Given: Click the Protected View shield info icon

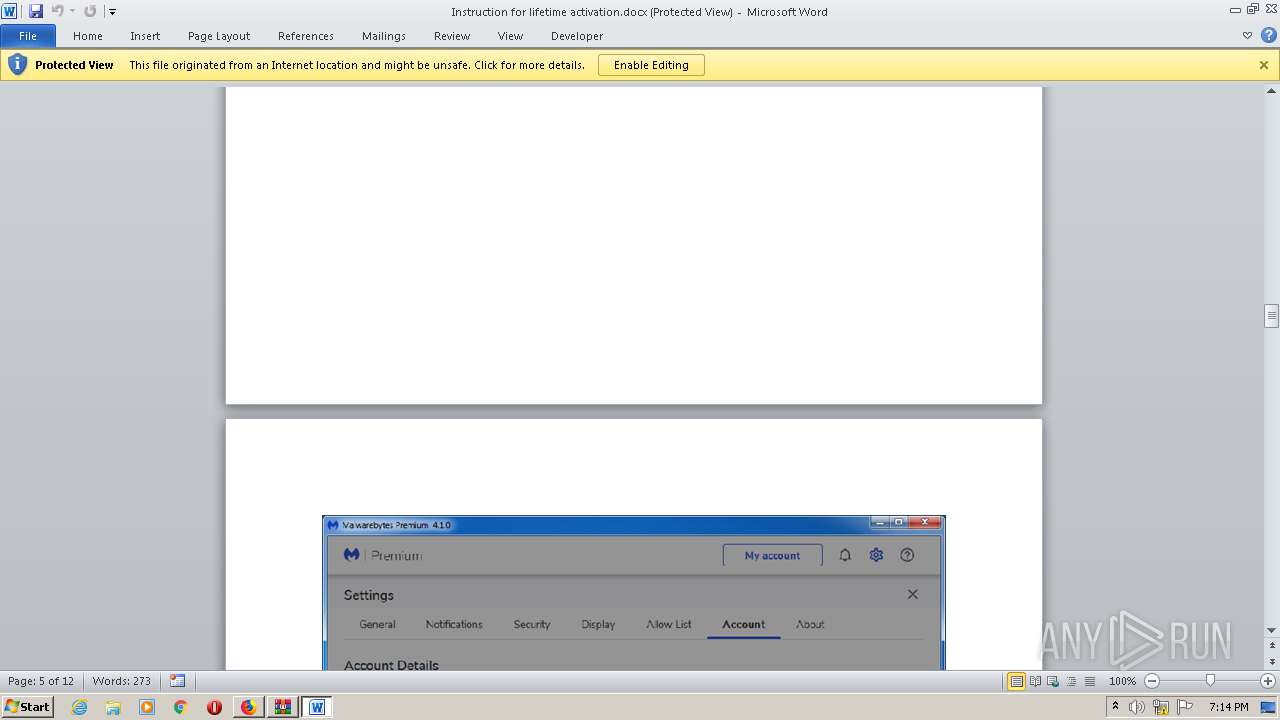Looking at the screenshot, I should tap(17, 65).
